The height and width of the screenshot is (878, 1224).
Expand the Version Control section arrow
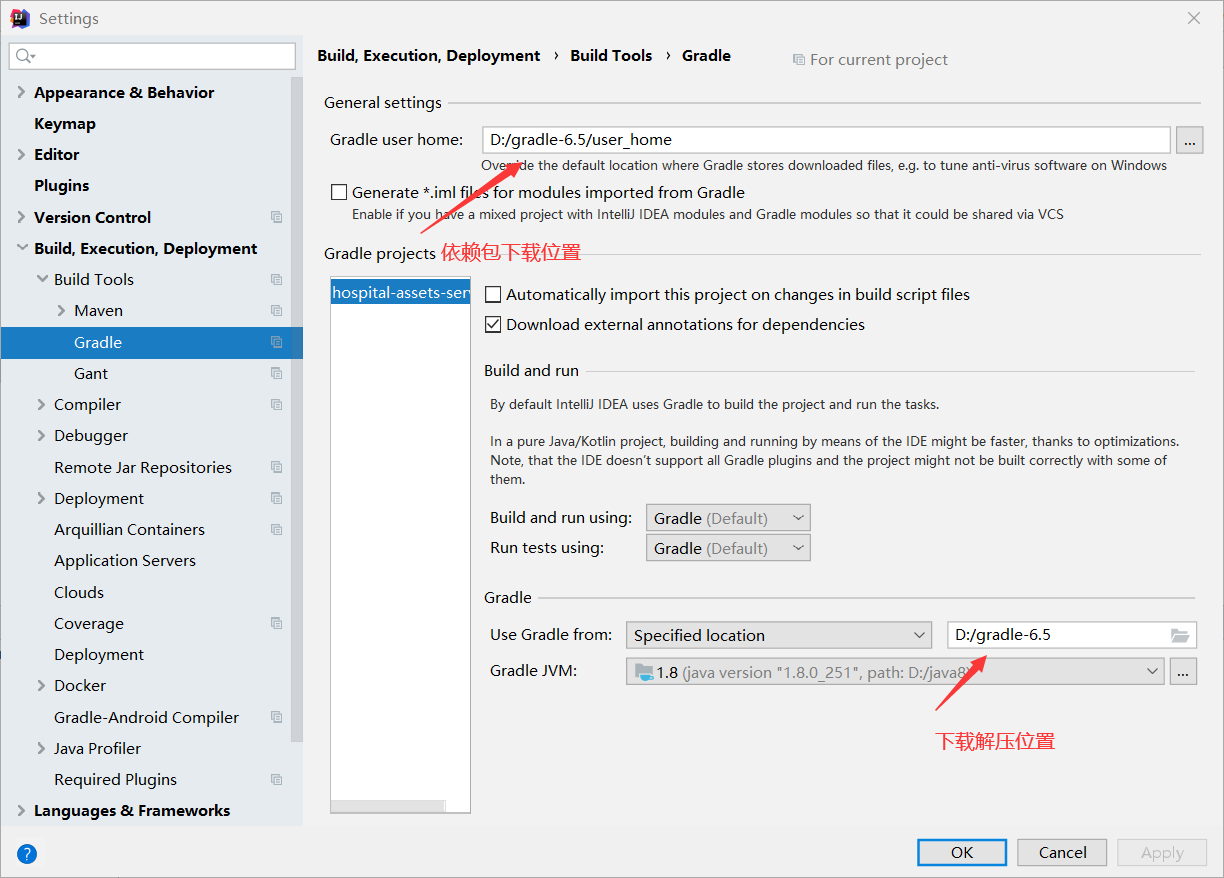click(21, 217)
